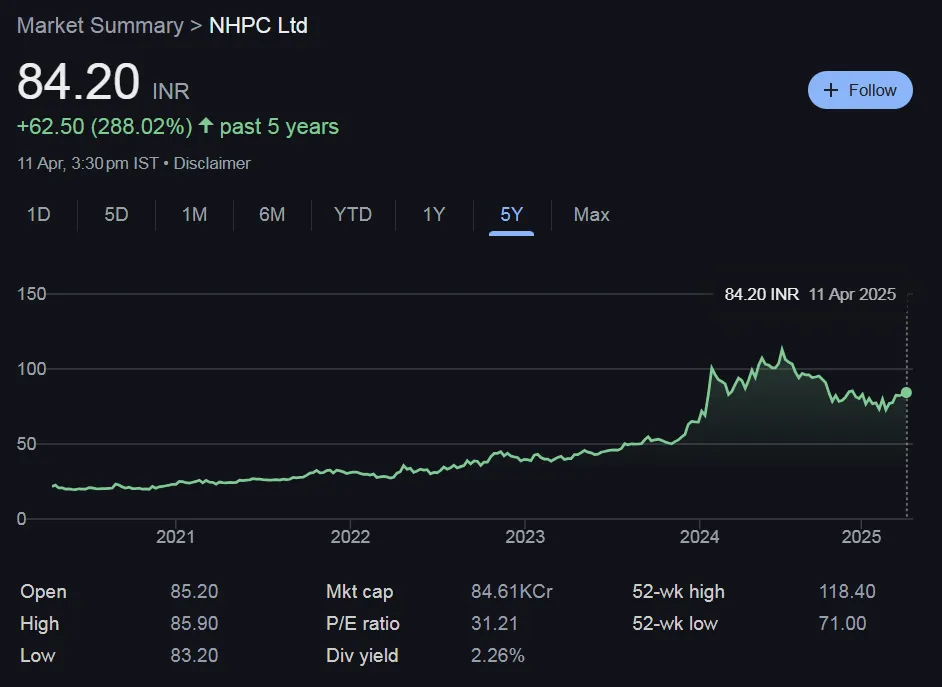Click the 84.20 INR chart tooltip value
The width and height of the screenshot is (942, 687).
coord(762,294)
